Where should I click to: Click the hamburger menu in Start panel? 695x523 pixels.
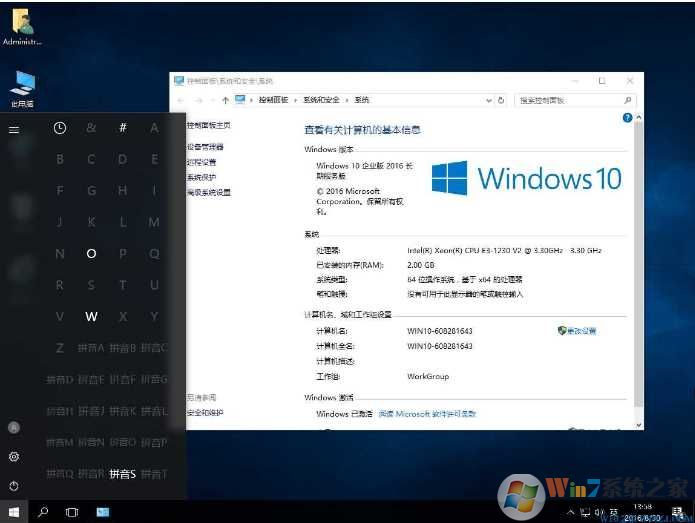point(14,129)
